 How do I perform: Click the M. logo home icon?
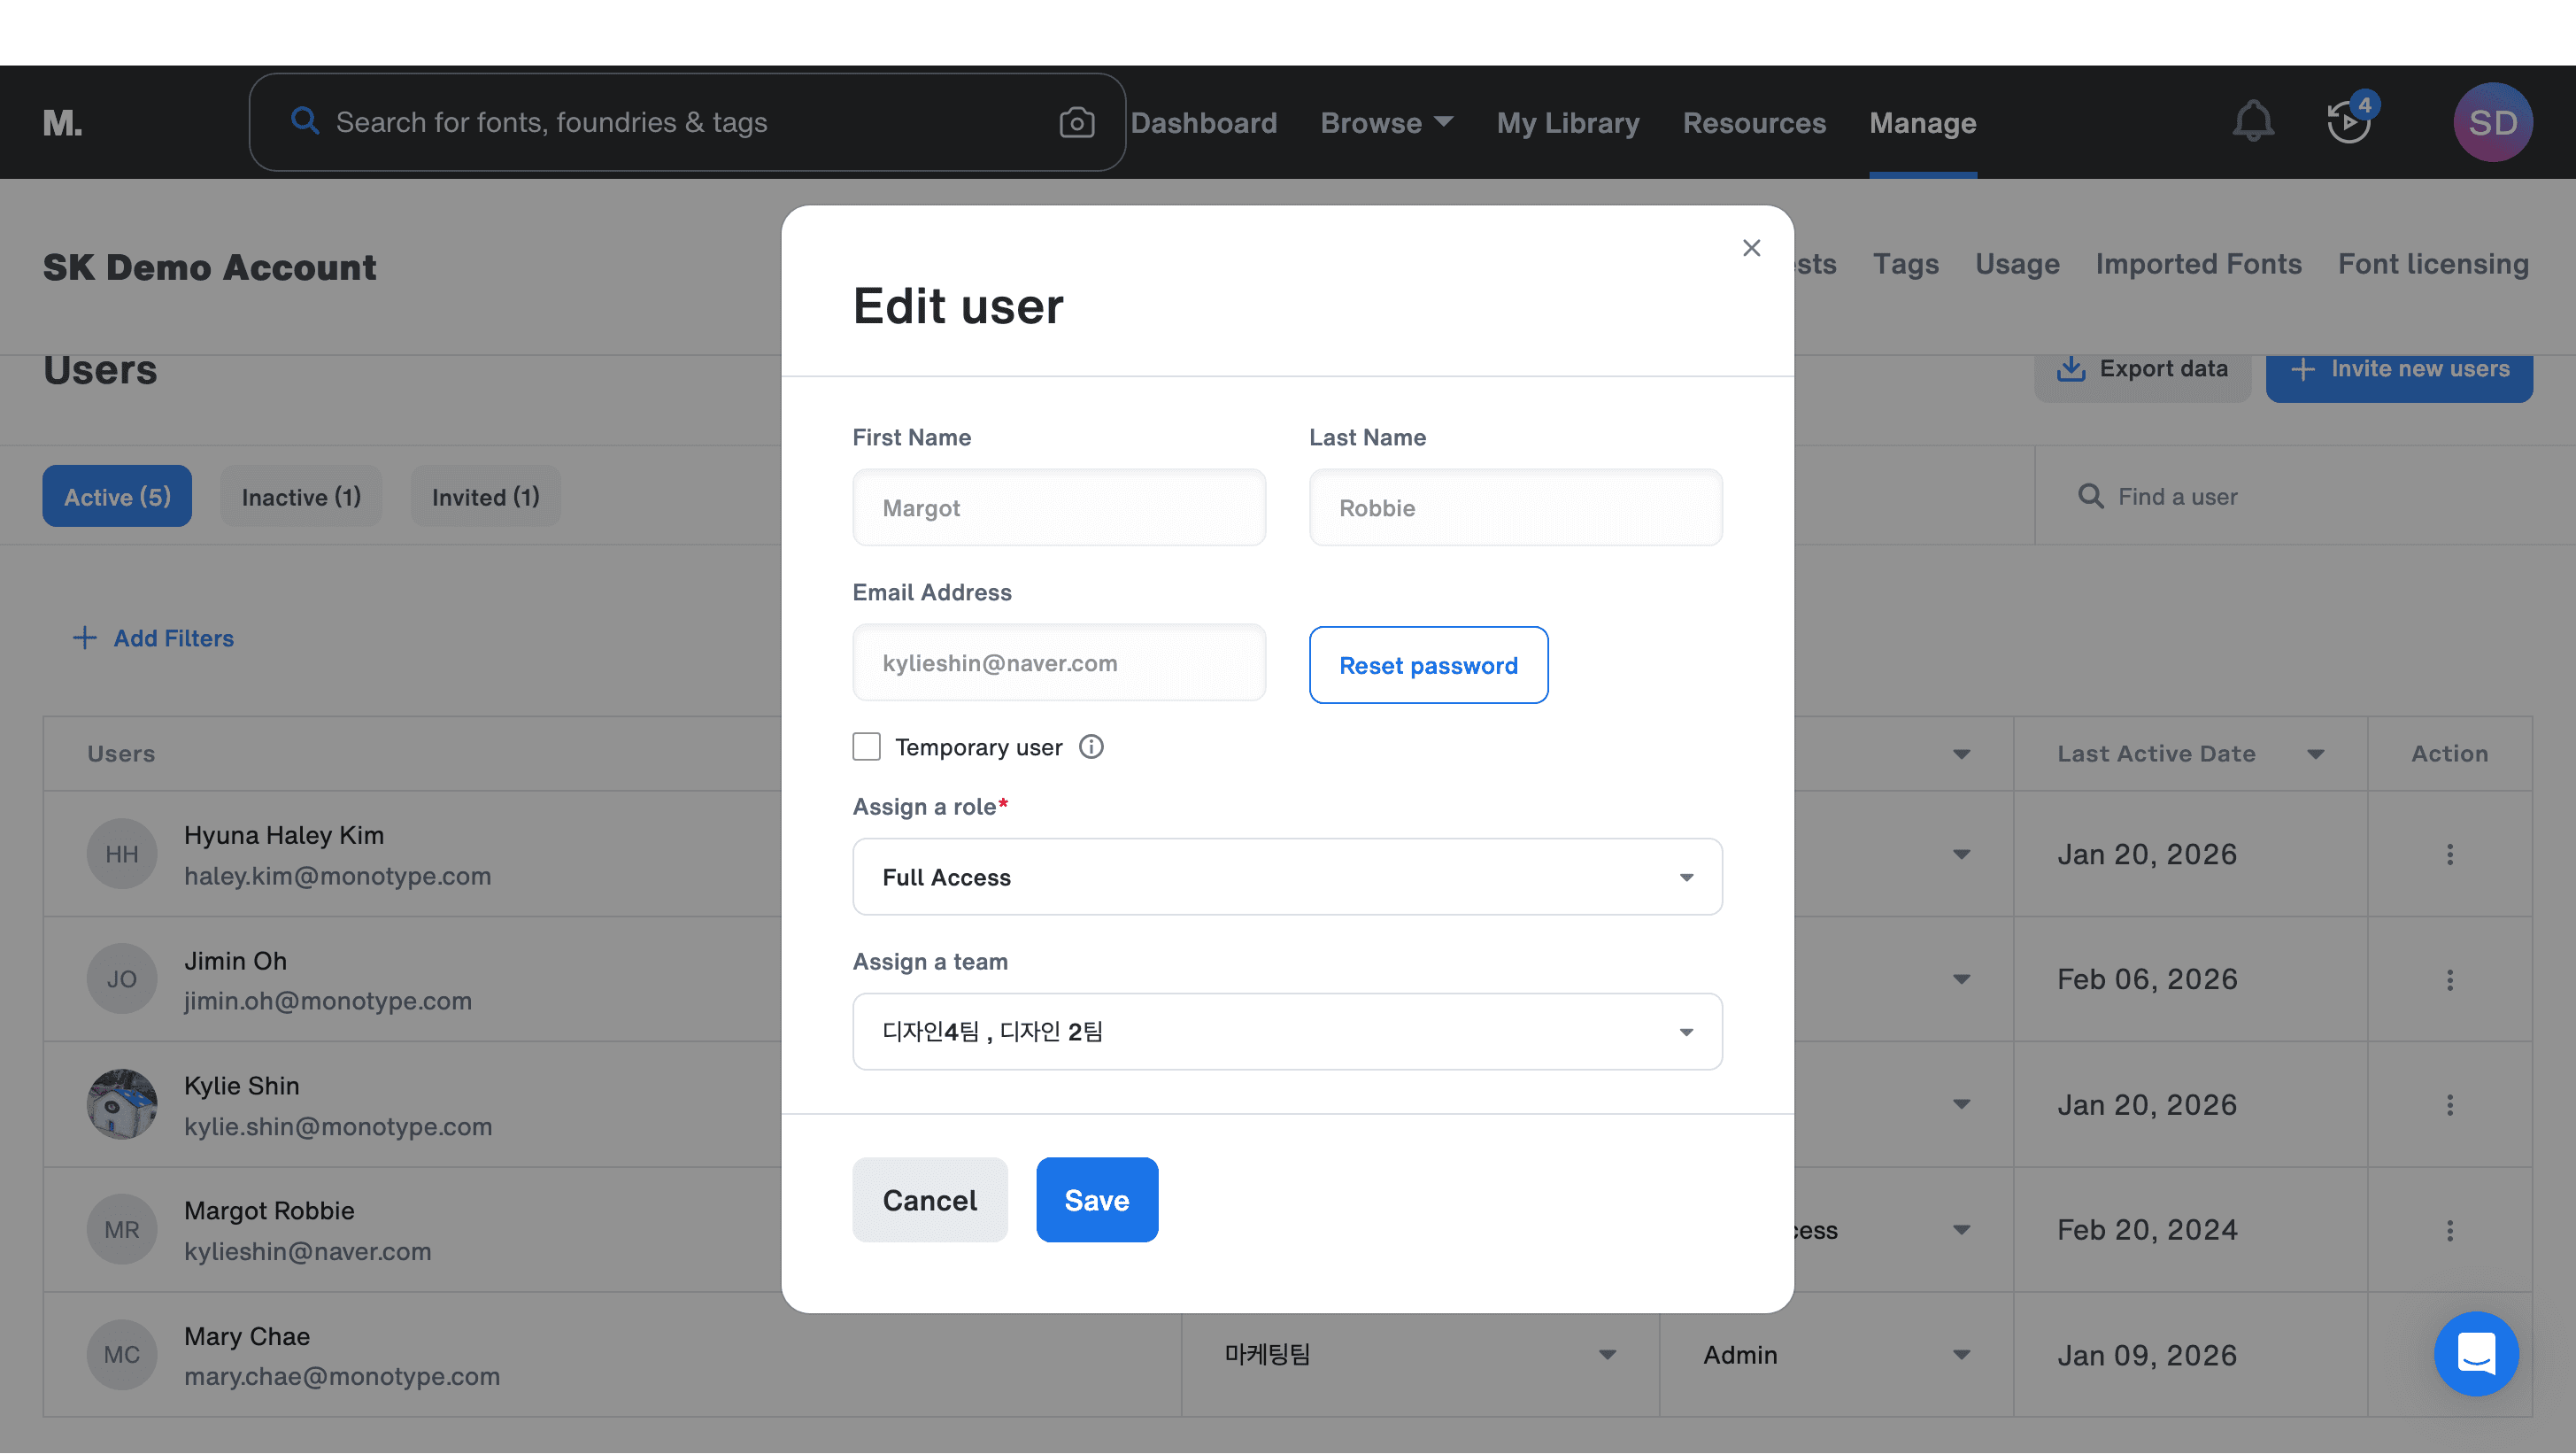[x=62, y=123]
